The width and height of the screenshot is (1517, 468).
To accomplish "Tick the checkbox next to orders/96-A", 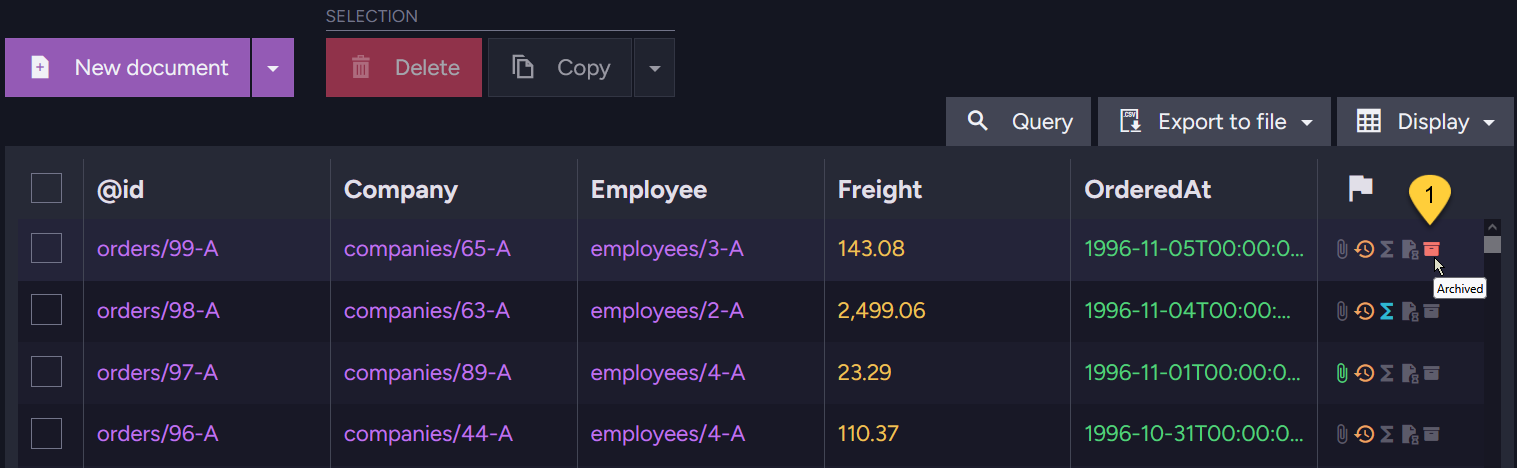I will coord(46,433).
